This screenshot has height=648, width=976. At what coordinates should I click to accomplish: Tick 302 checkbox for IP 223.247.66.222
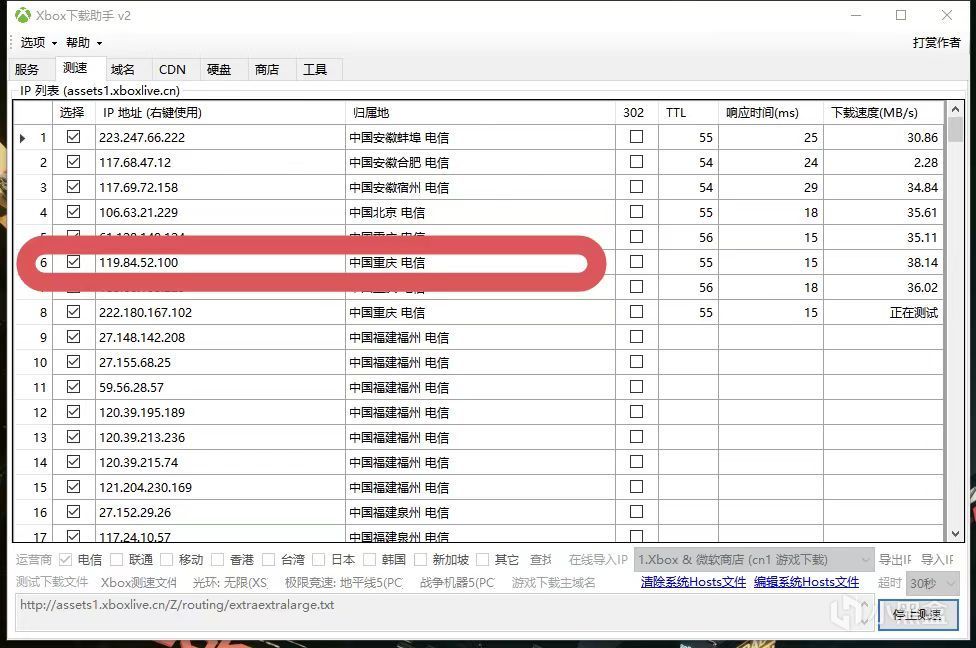pos(636,136)
